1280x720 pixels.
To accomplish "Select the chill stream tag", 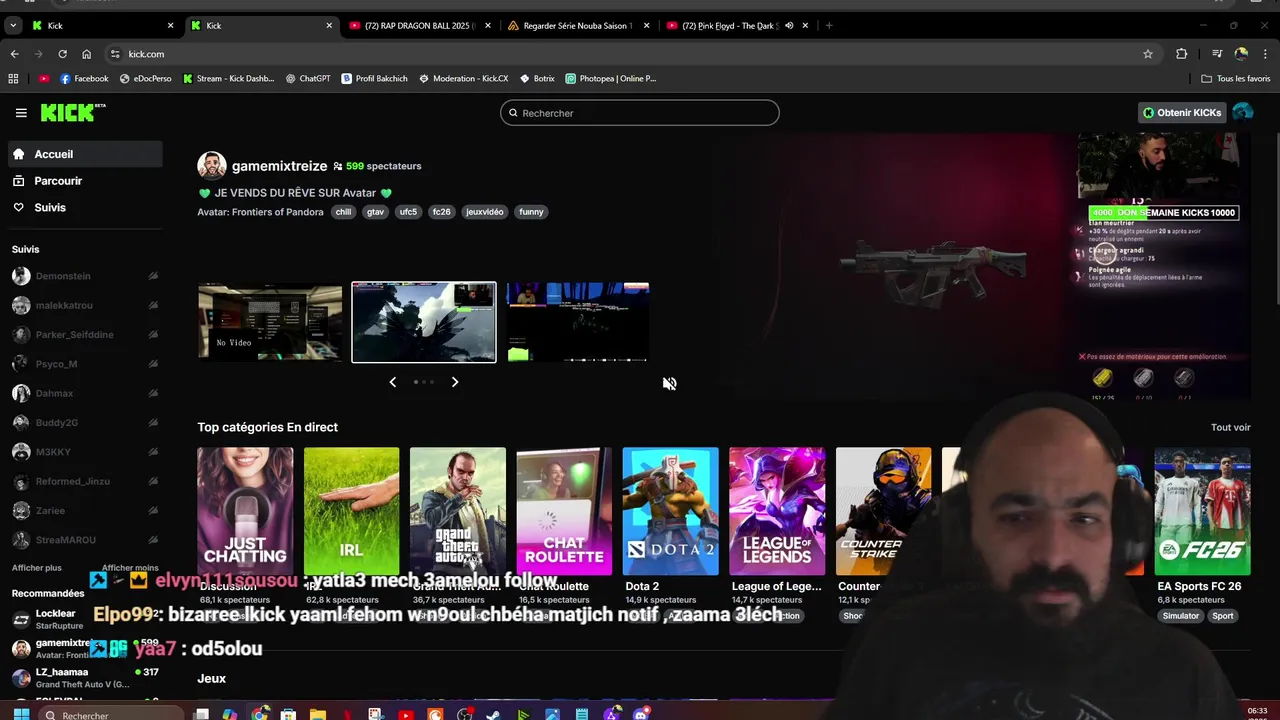I will (x=343, y=212).
